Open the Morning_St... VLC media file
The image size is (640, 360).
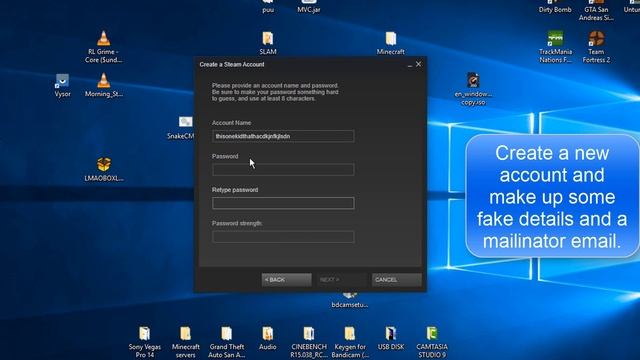[104, 85]
